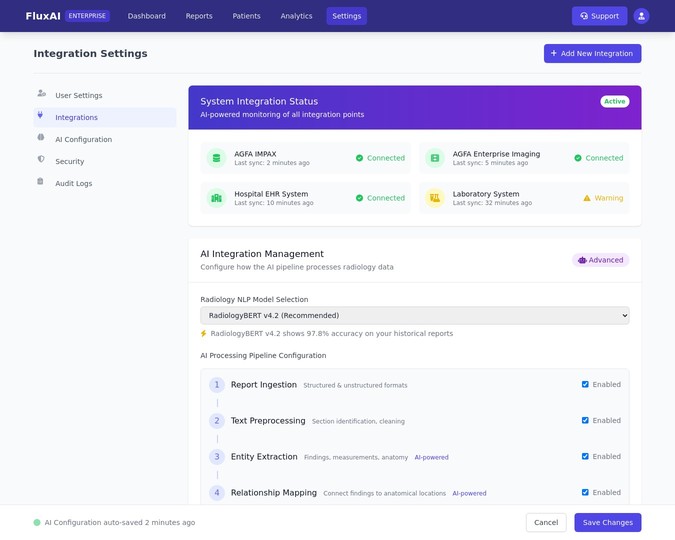Click the step 1 number circle
The width and height of the screenshot is (675, 540).
click(217, 385)
